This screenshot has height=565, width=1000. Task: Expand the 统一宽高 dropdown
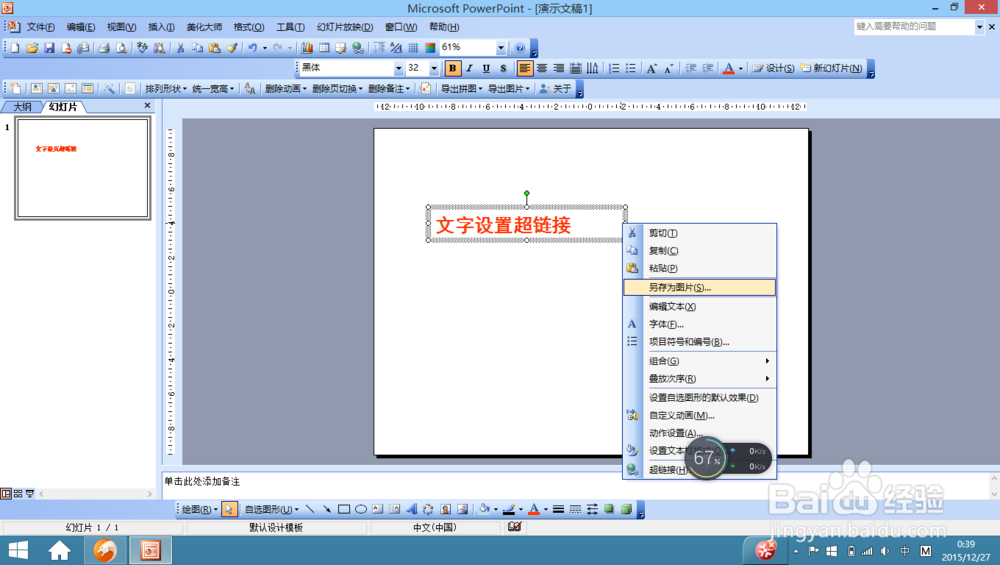(213, 89)
